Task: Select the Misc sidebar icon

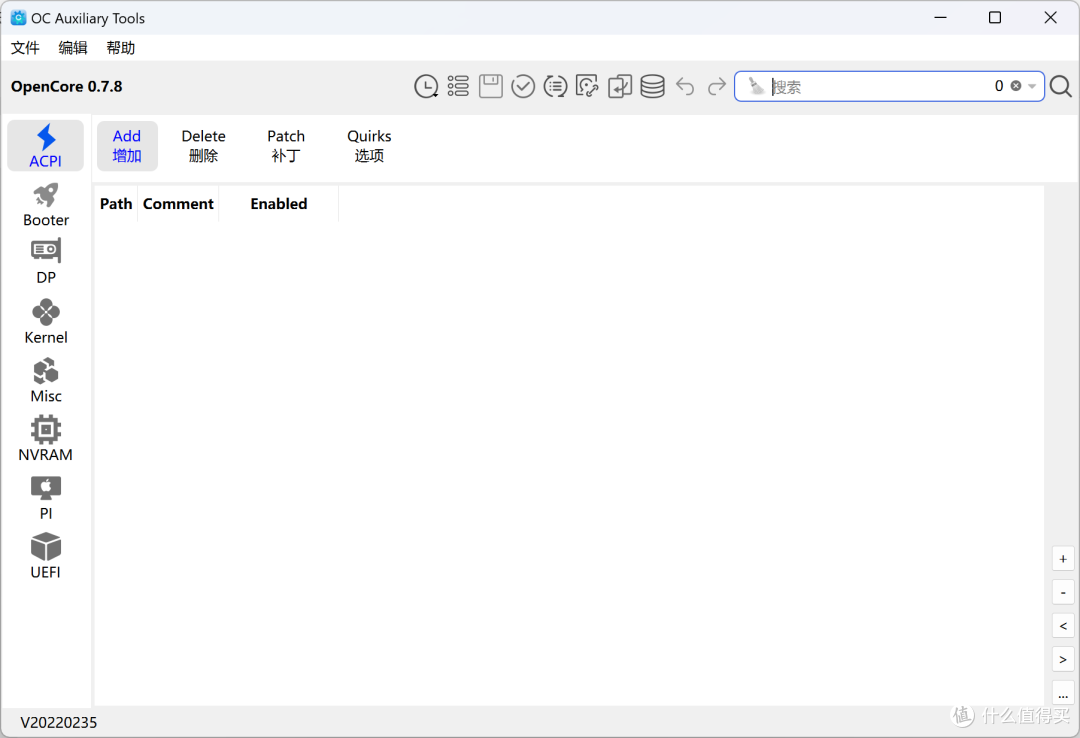Action: tap(46, 381)
